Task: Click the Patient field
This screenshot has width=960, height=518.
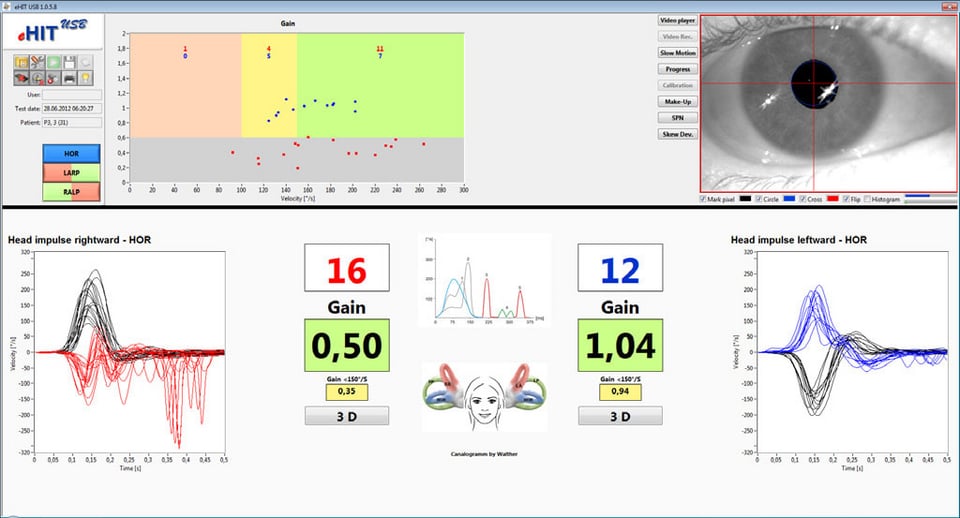Action: 72,122
